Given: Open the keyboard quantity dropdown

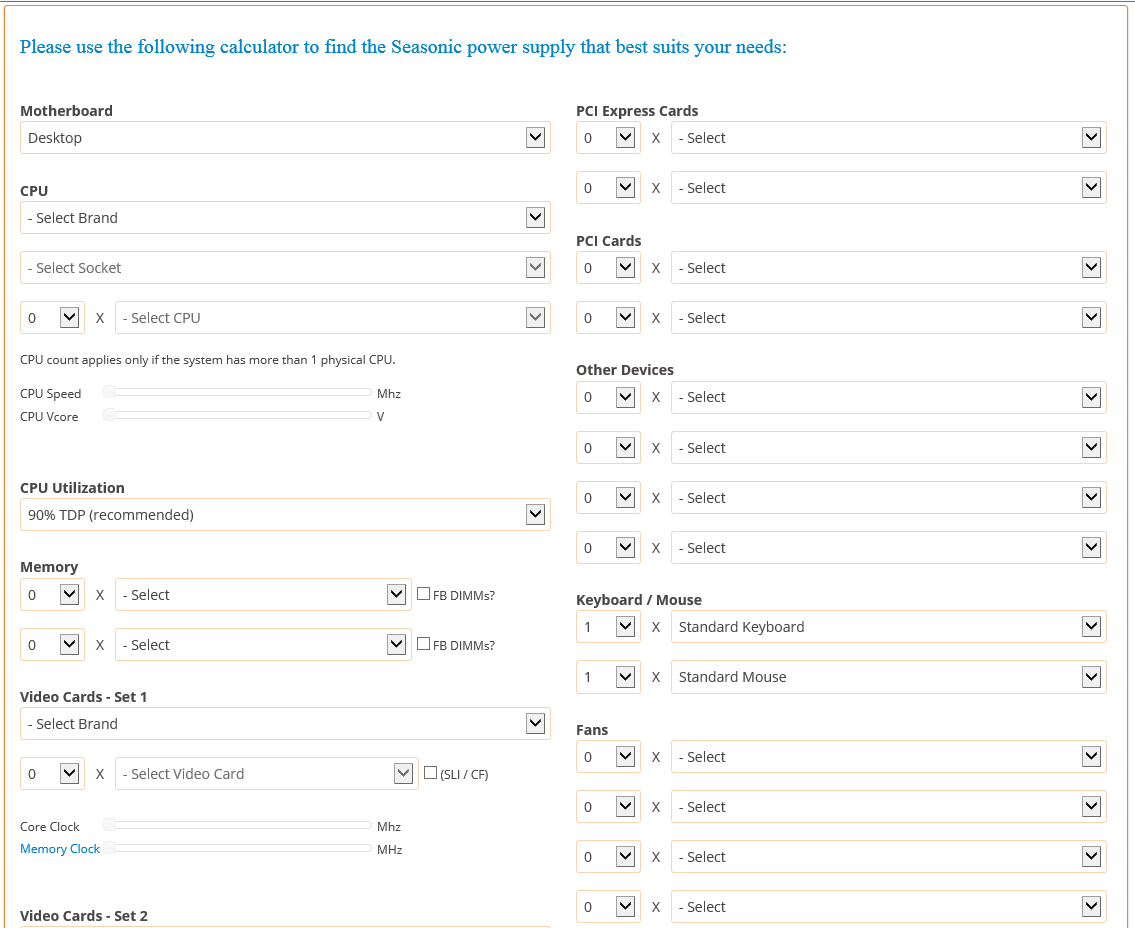Looking at the screenshot, I should 608,627.
